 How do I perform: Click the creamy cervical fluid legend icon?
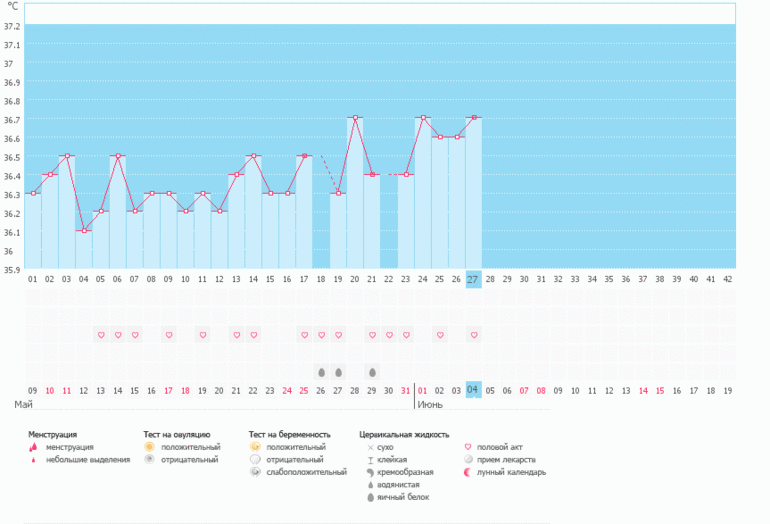370,471
